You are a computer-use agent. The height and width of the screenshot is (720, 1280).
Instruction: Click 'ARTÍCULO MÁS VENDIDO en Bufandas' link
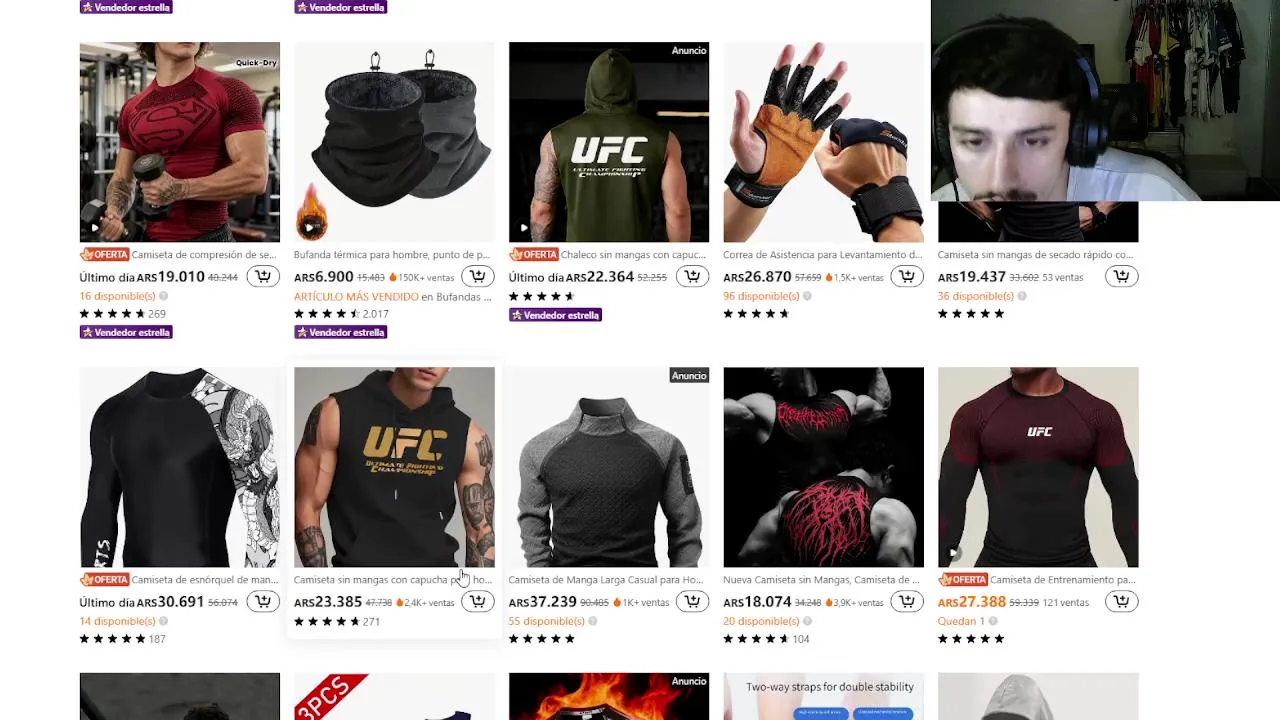pos(393,297)
